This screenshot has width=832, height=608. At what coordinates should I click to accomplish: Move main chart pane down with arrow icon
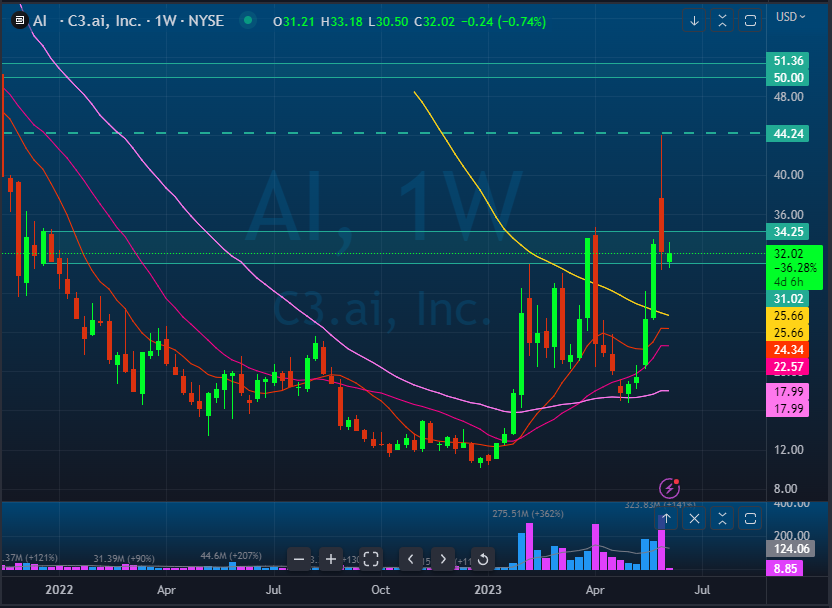click(x=694, y=21)
